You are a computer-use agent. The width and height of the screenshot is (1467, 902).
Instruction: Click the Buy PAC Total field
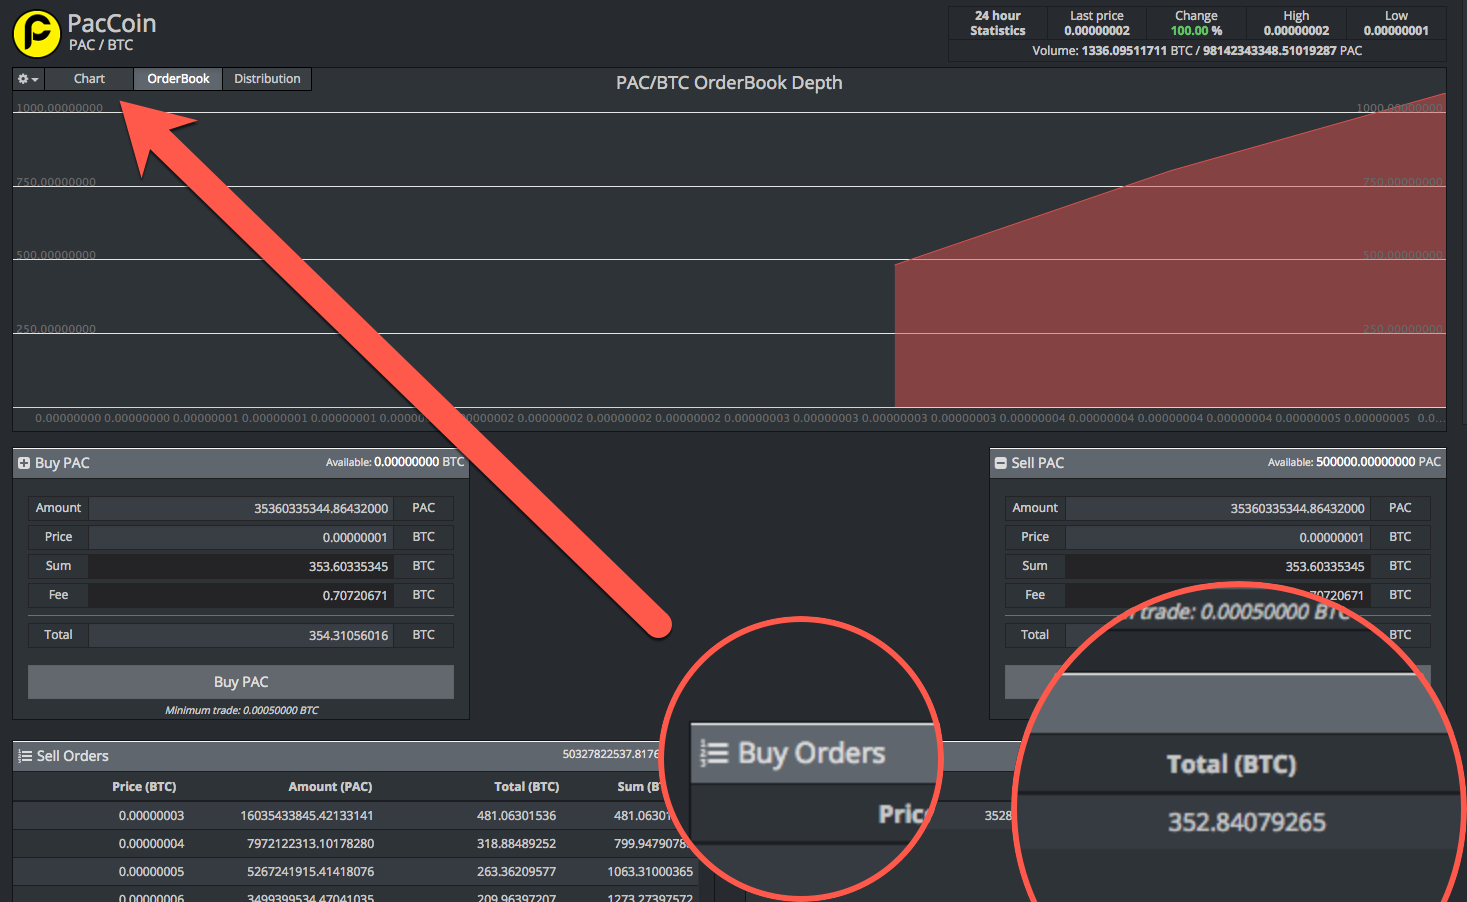point(241,635)
